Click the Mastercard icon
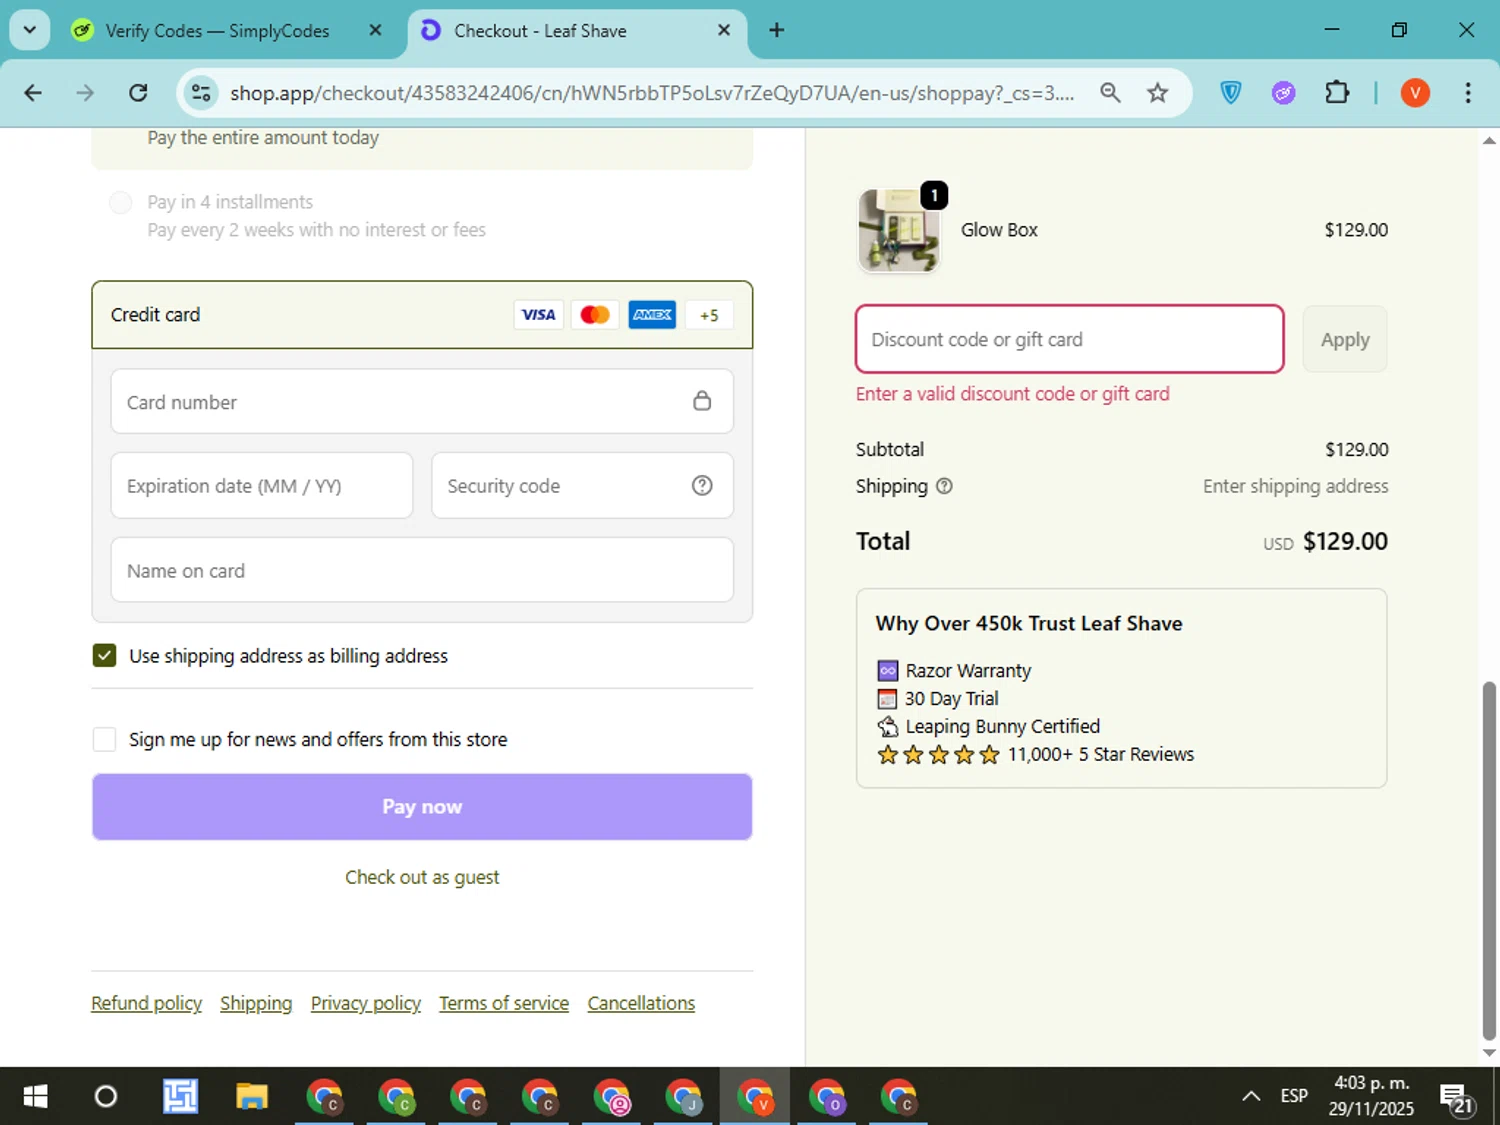Image resolution: width=1500 pixels, height=1125 pixels. pyautogui.click(x=595, y=315)
